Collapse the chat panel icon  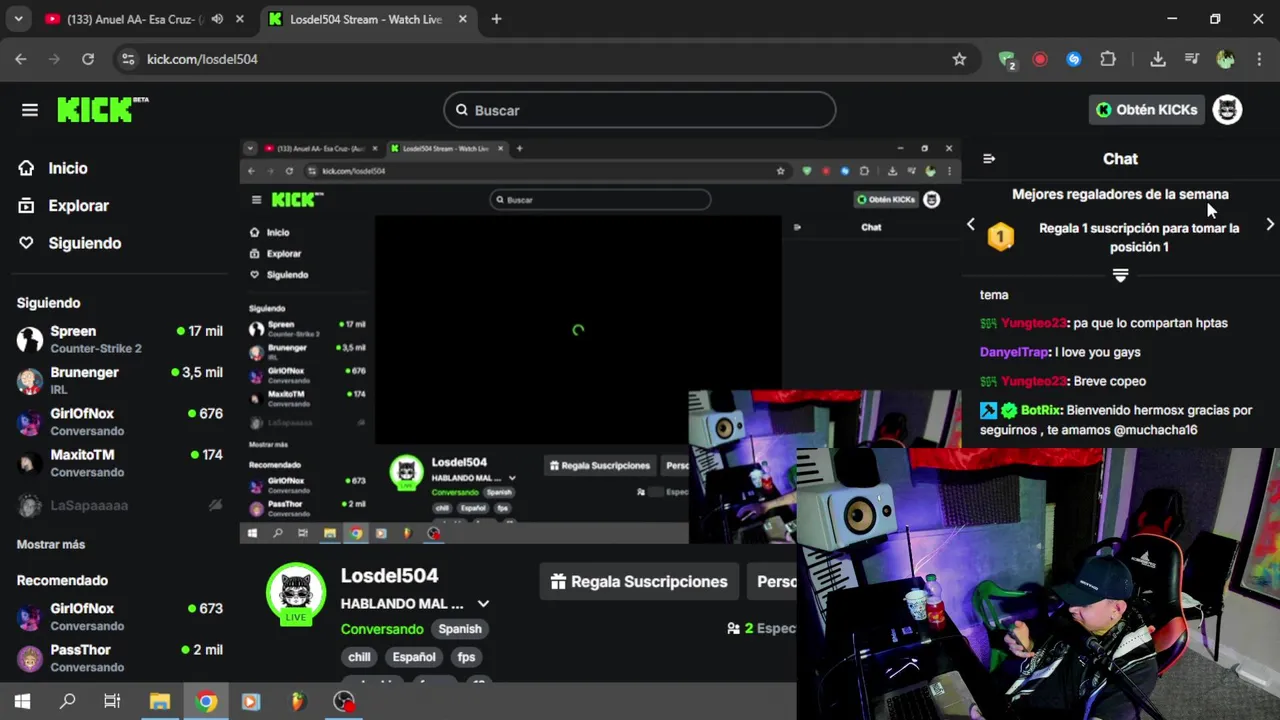point(989,159)
